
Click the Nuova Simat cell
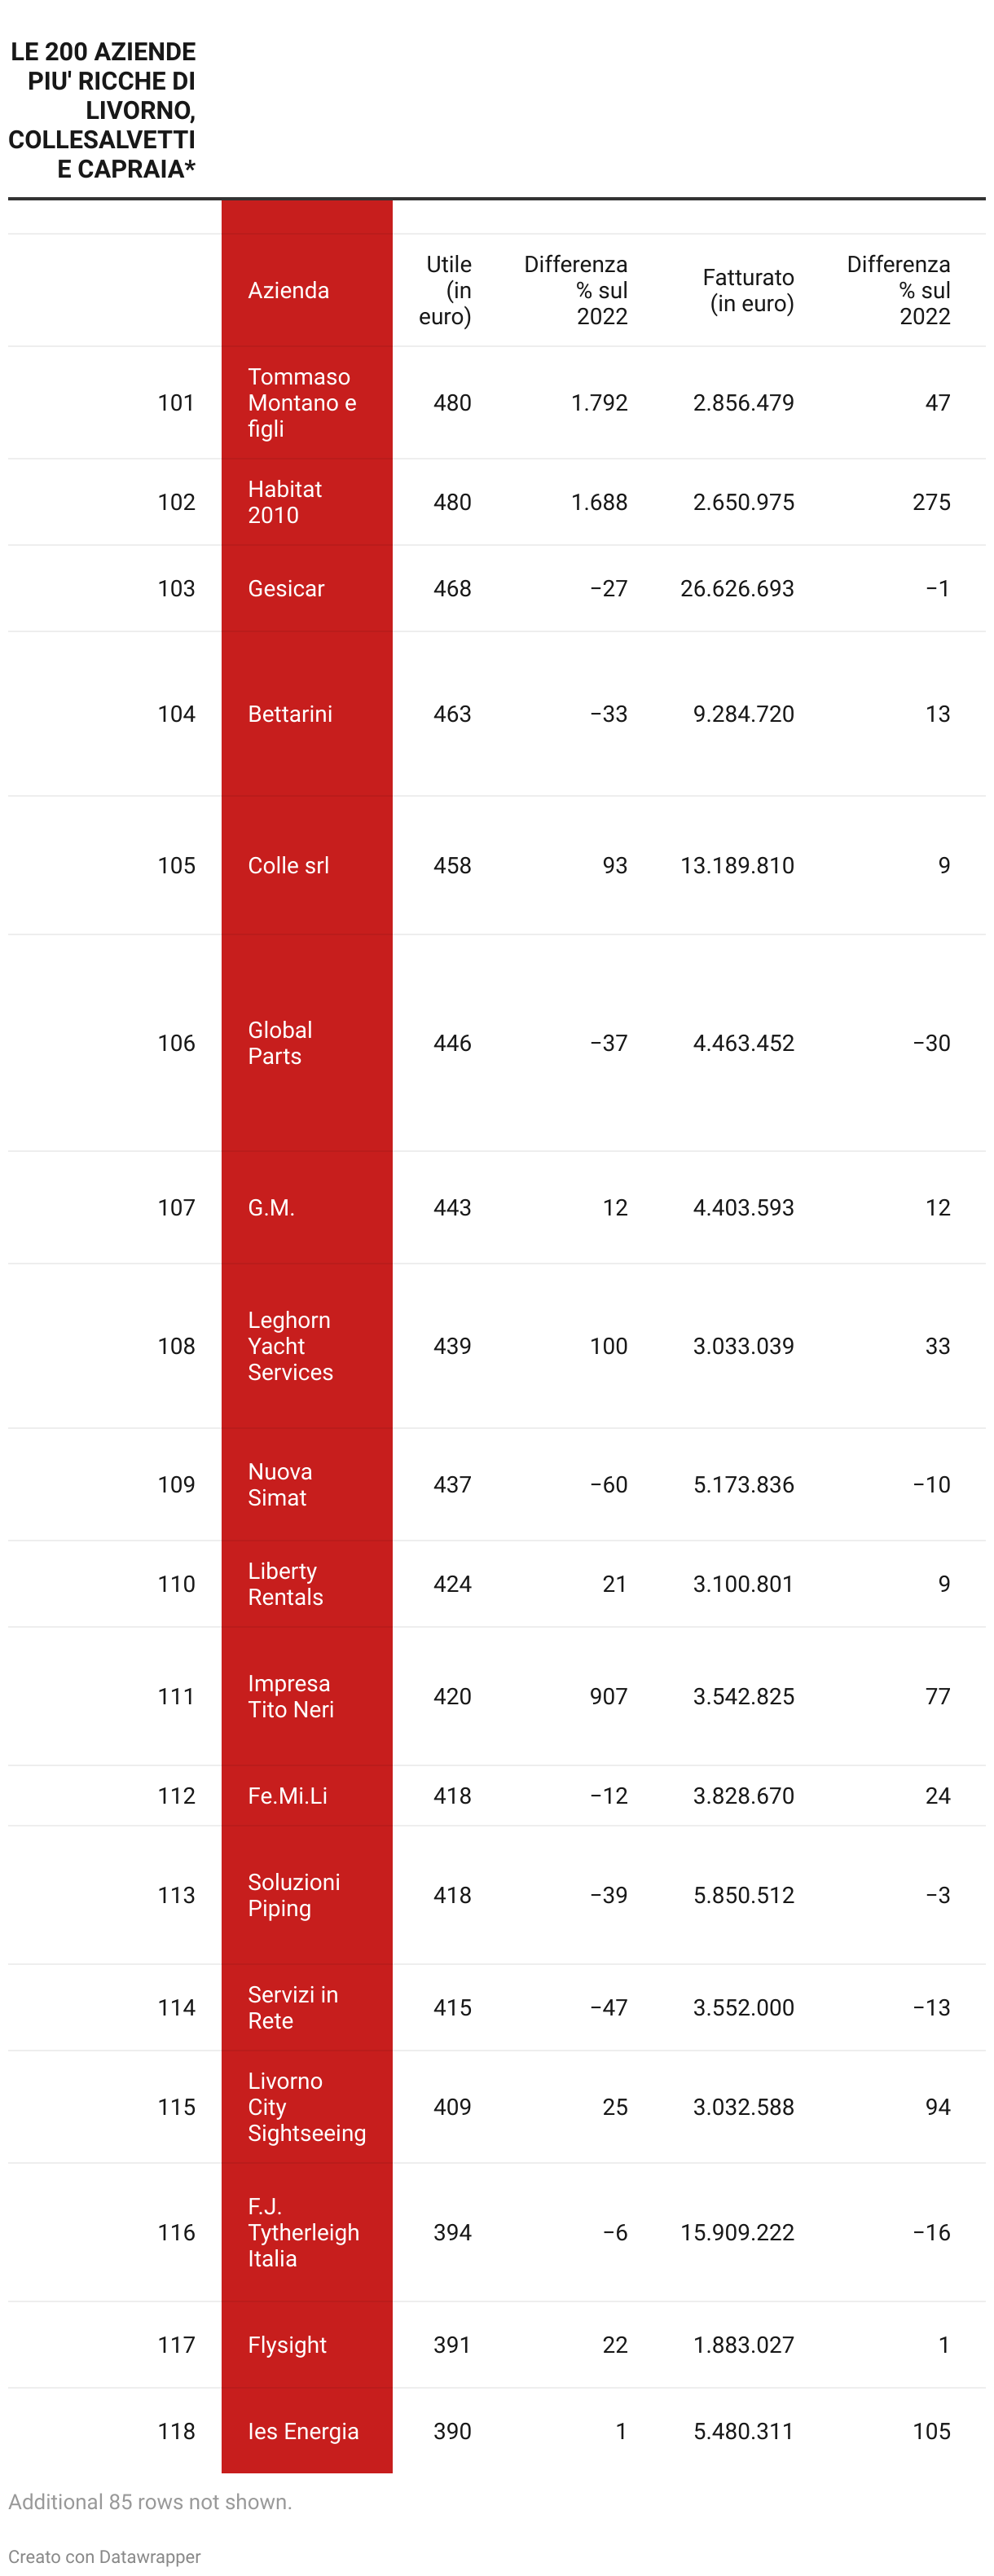click(307, 1484)
